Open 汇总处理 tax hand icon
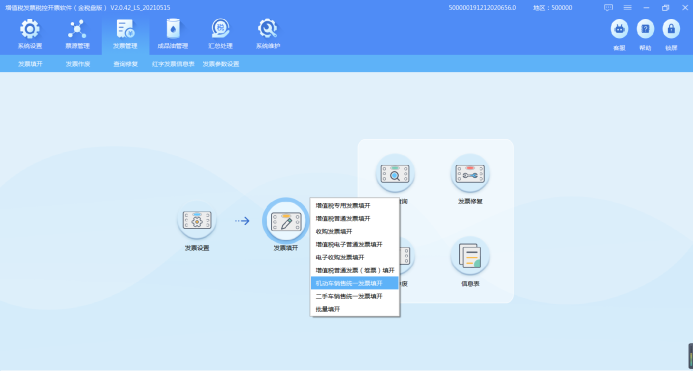693x371 pixels. [x=220, y=29]
